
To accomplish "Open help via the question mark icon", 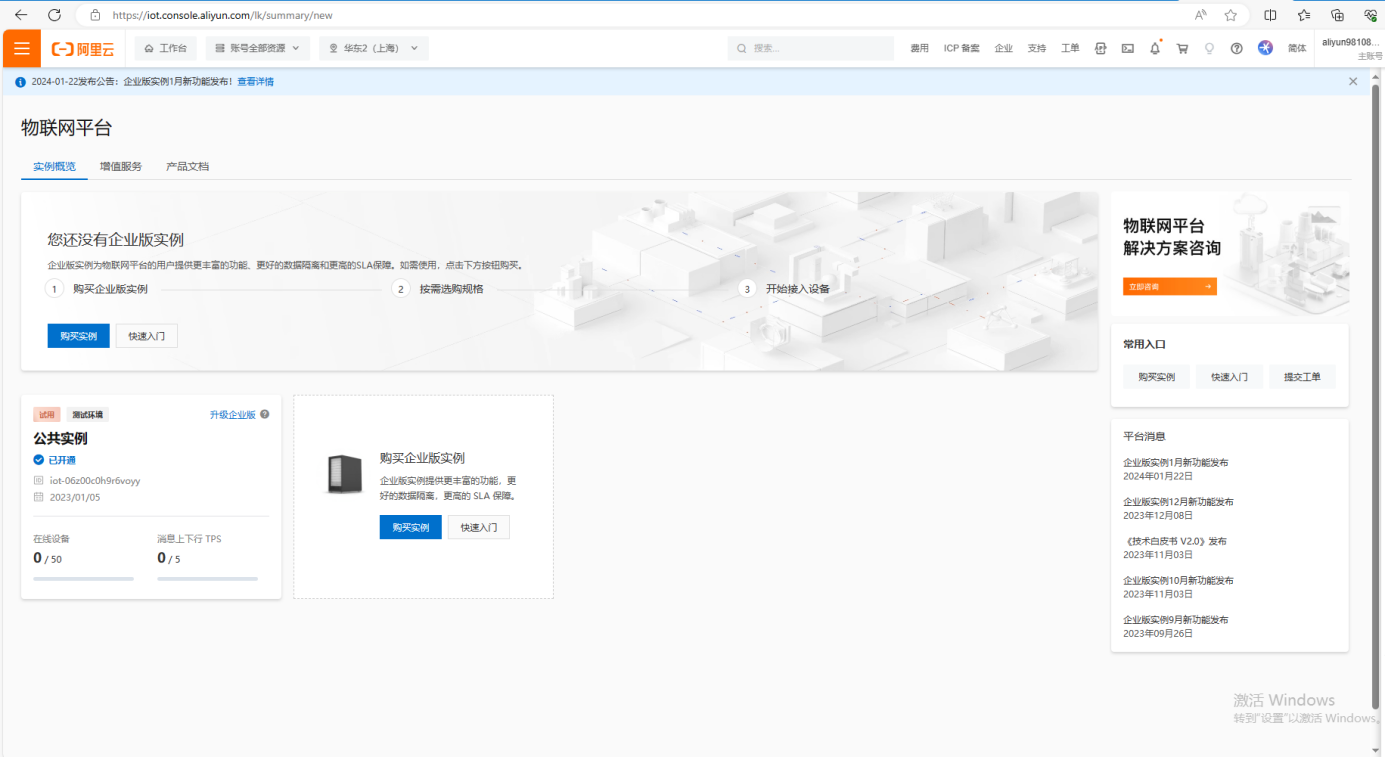I will pyautogui.click(x=1237, y=48).
